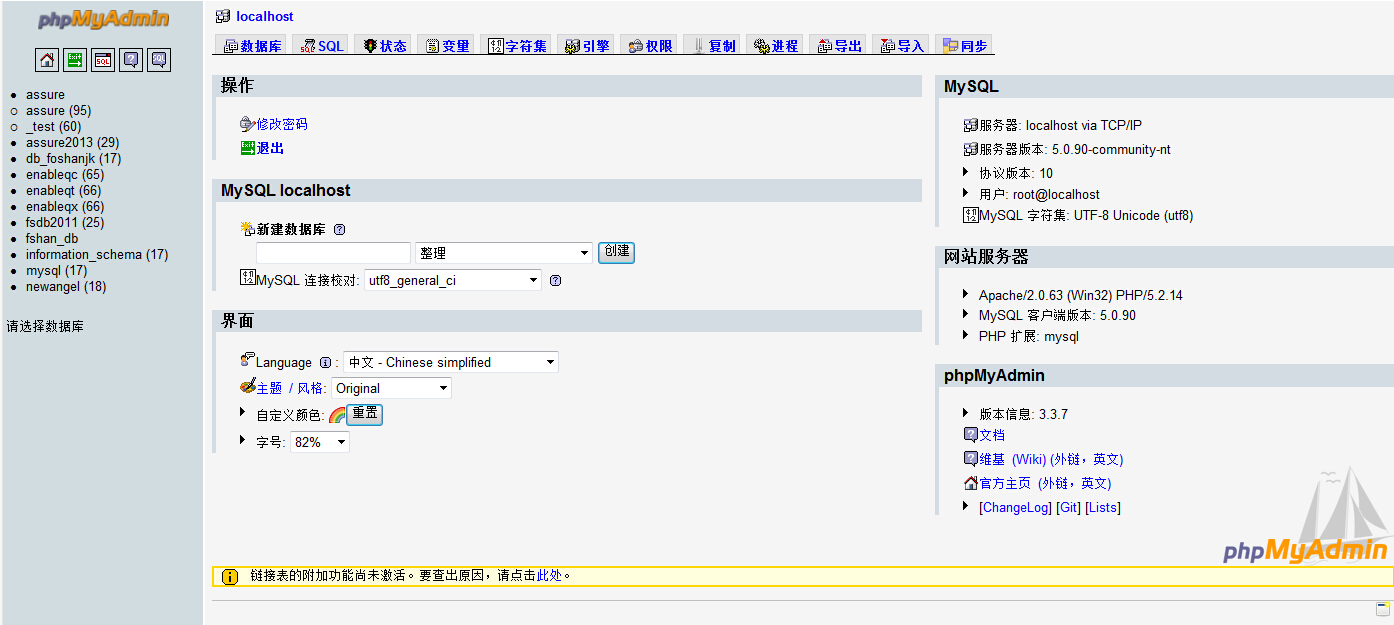Viewport: 1394px width, 625px height.
Task: Click the [Git] link
Action: coord(1068,508)
